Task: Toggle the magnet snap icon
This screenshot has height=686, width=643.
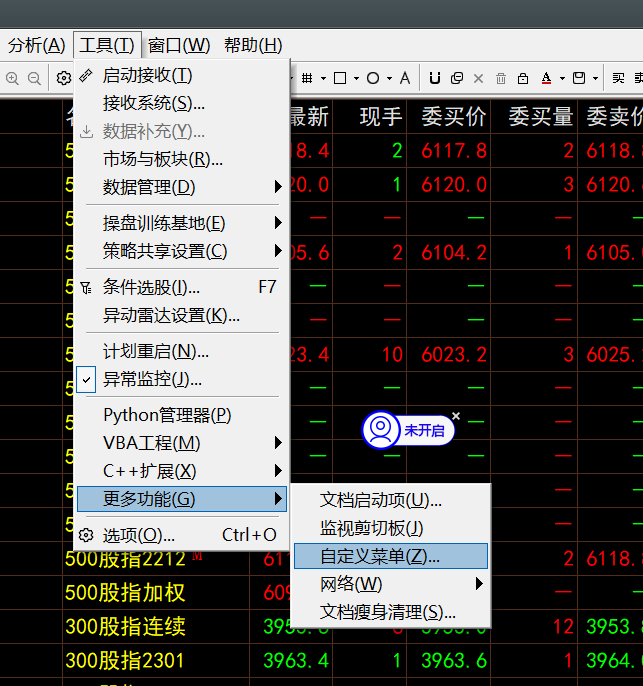Action: [434, 78]
